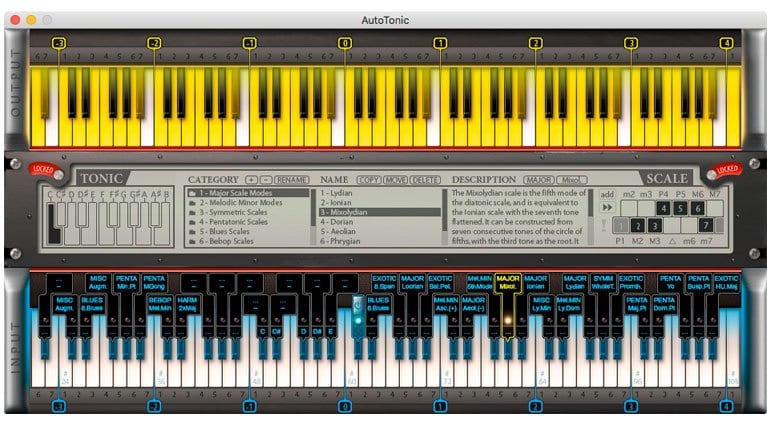Toggle scale interval cell 5 (P5)
This screenshot has width=770, height=425.
tap(681, 208)
